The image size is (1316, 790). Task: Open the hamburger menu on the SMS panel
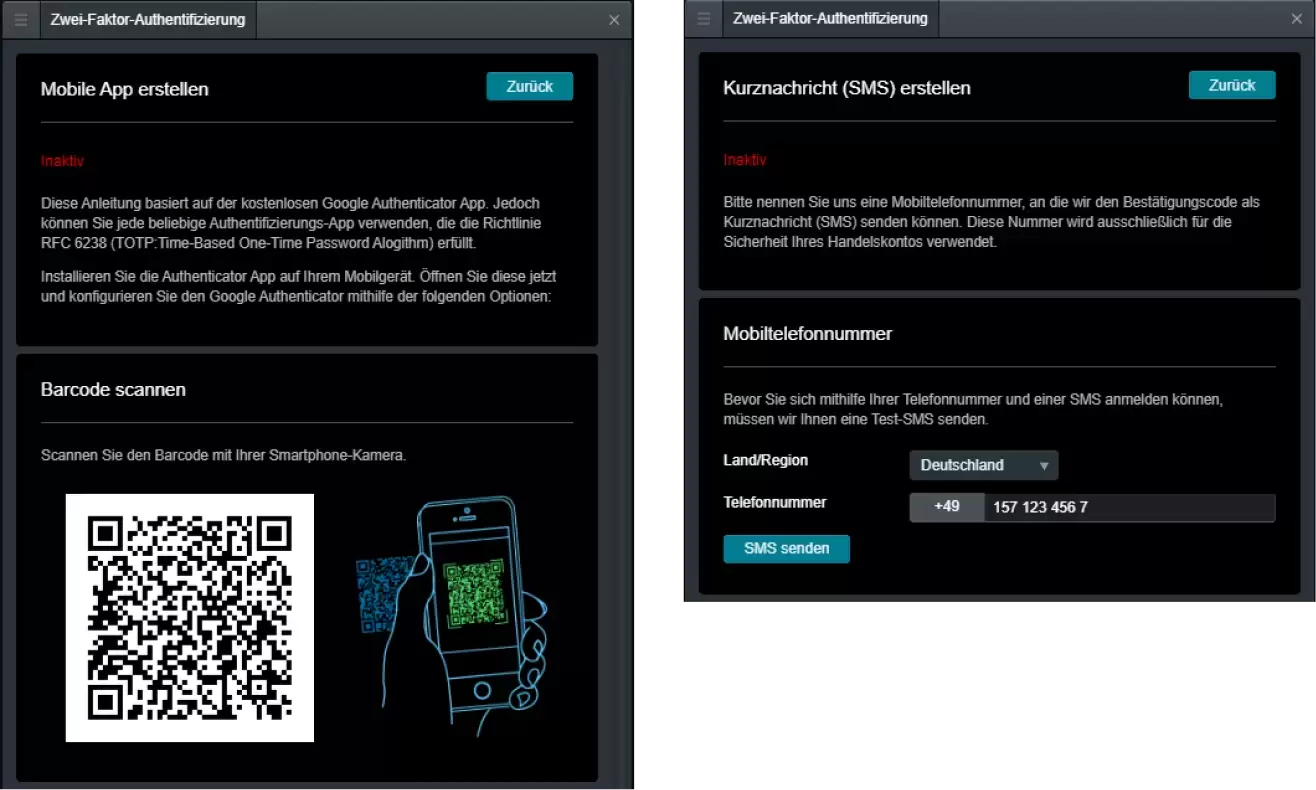coord(703,19)
